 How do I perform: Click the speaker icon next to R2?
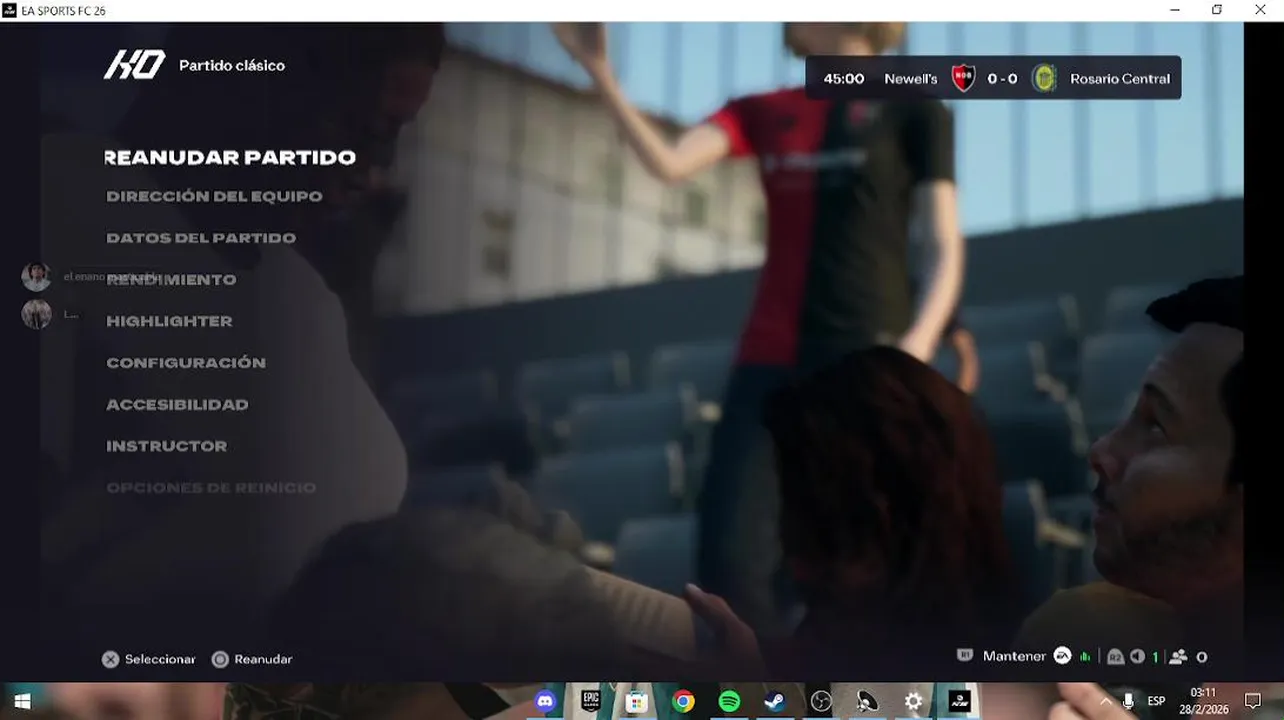point(1137,657)
